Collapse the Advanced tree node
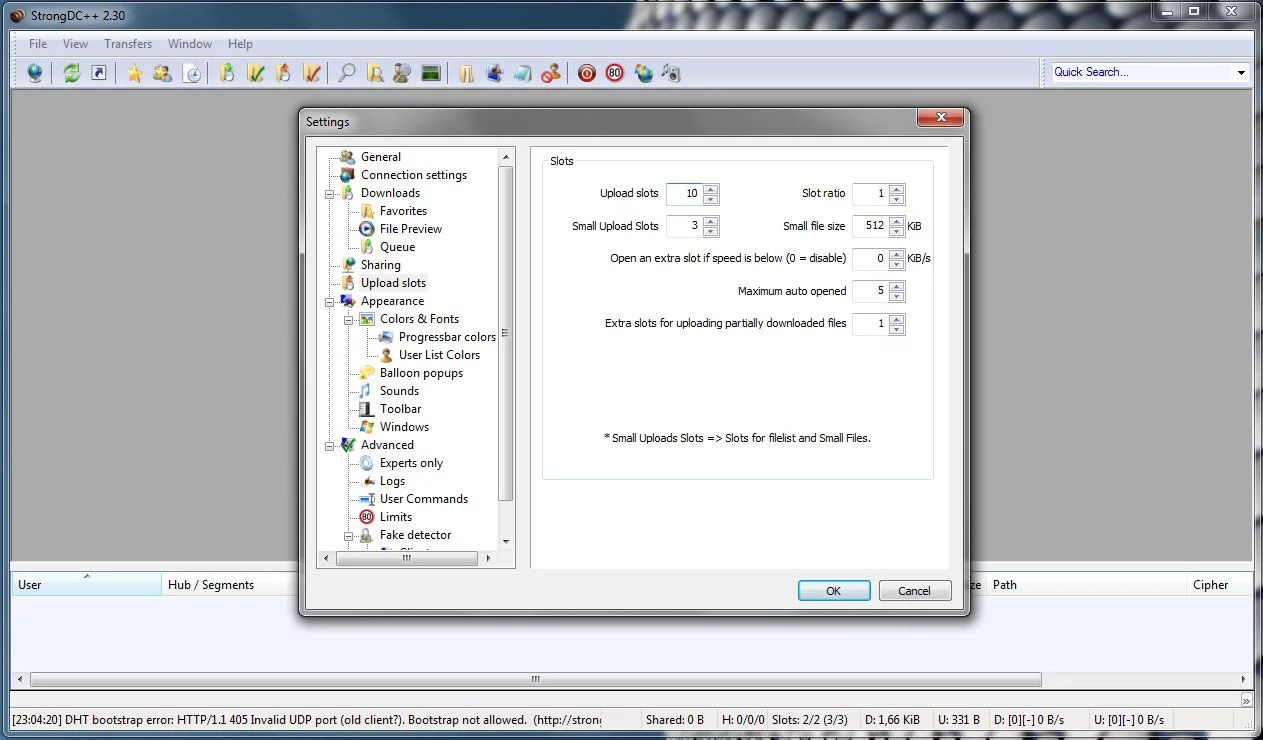Viewport: 1263px width, 740px height. [330, 445]
